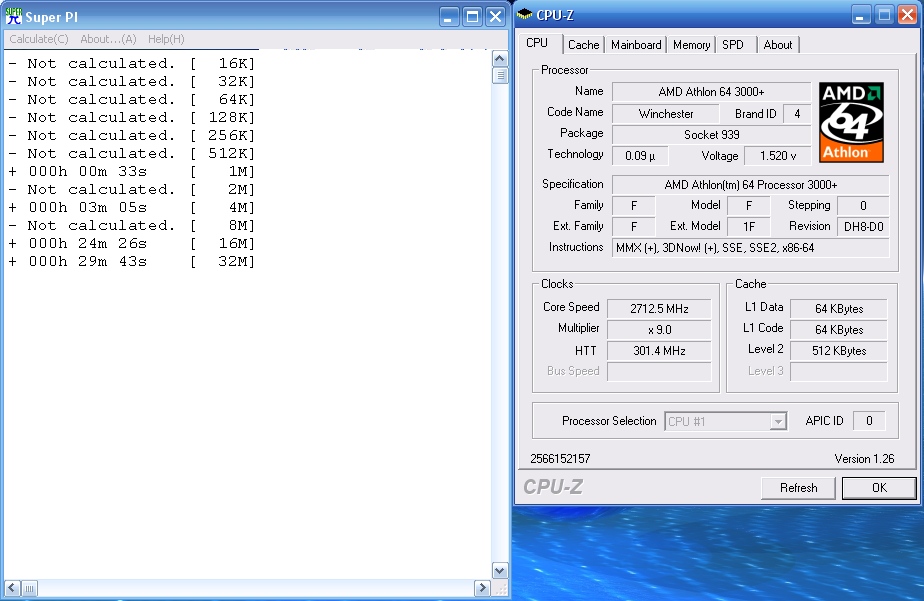Click the Instructions field listing MMX, SSE
Screen dimensions: 924x601
(750, 248)
